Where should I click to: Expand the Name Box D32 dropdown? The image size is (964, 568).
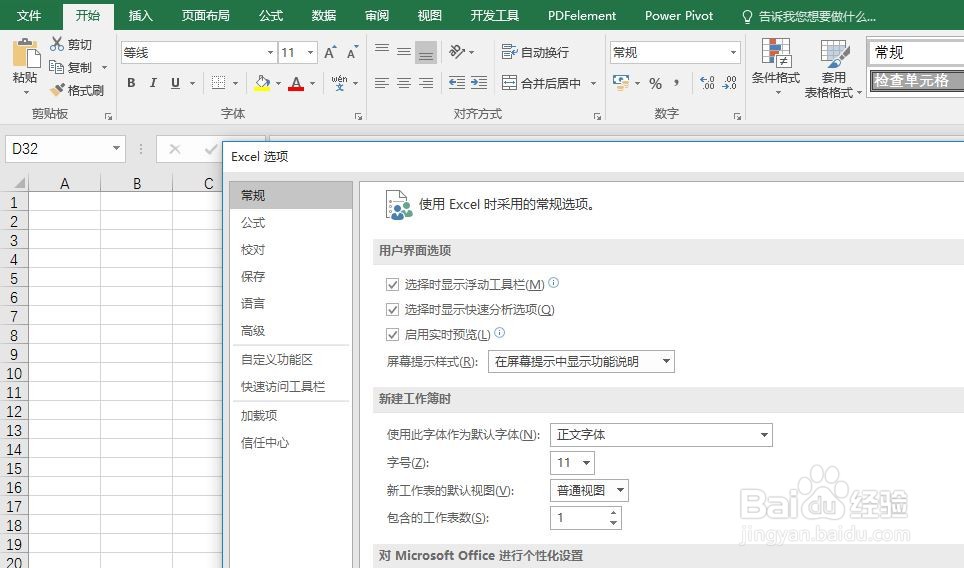pyautogui.click(x=116, y=148)
